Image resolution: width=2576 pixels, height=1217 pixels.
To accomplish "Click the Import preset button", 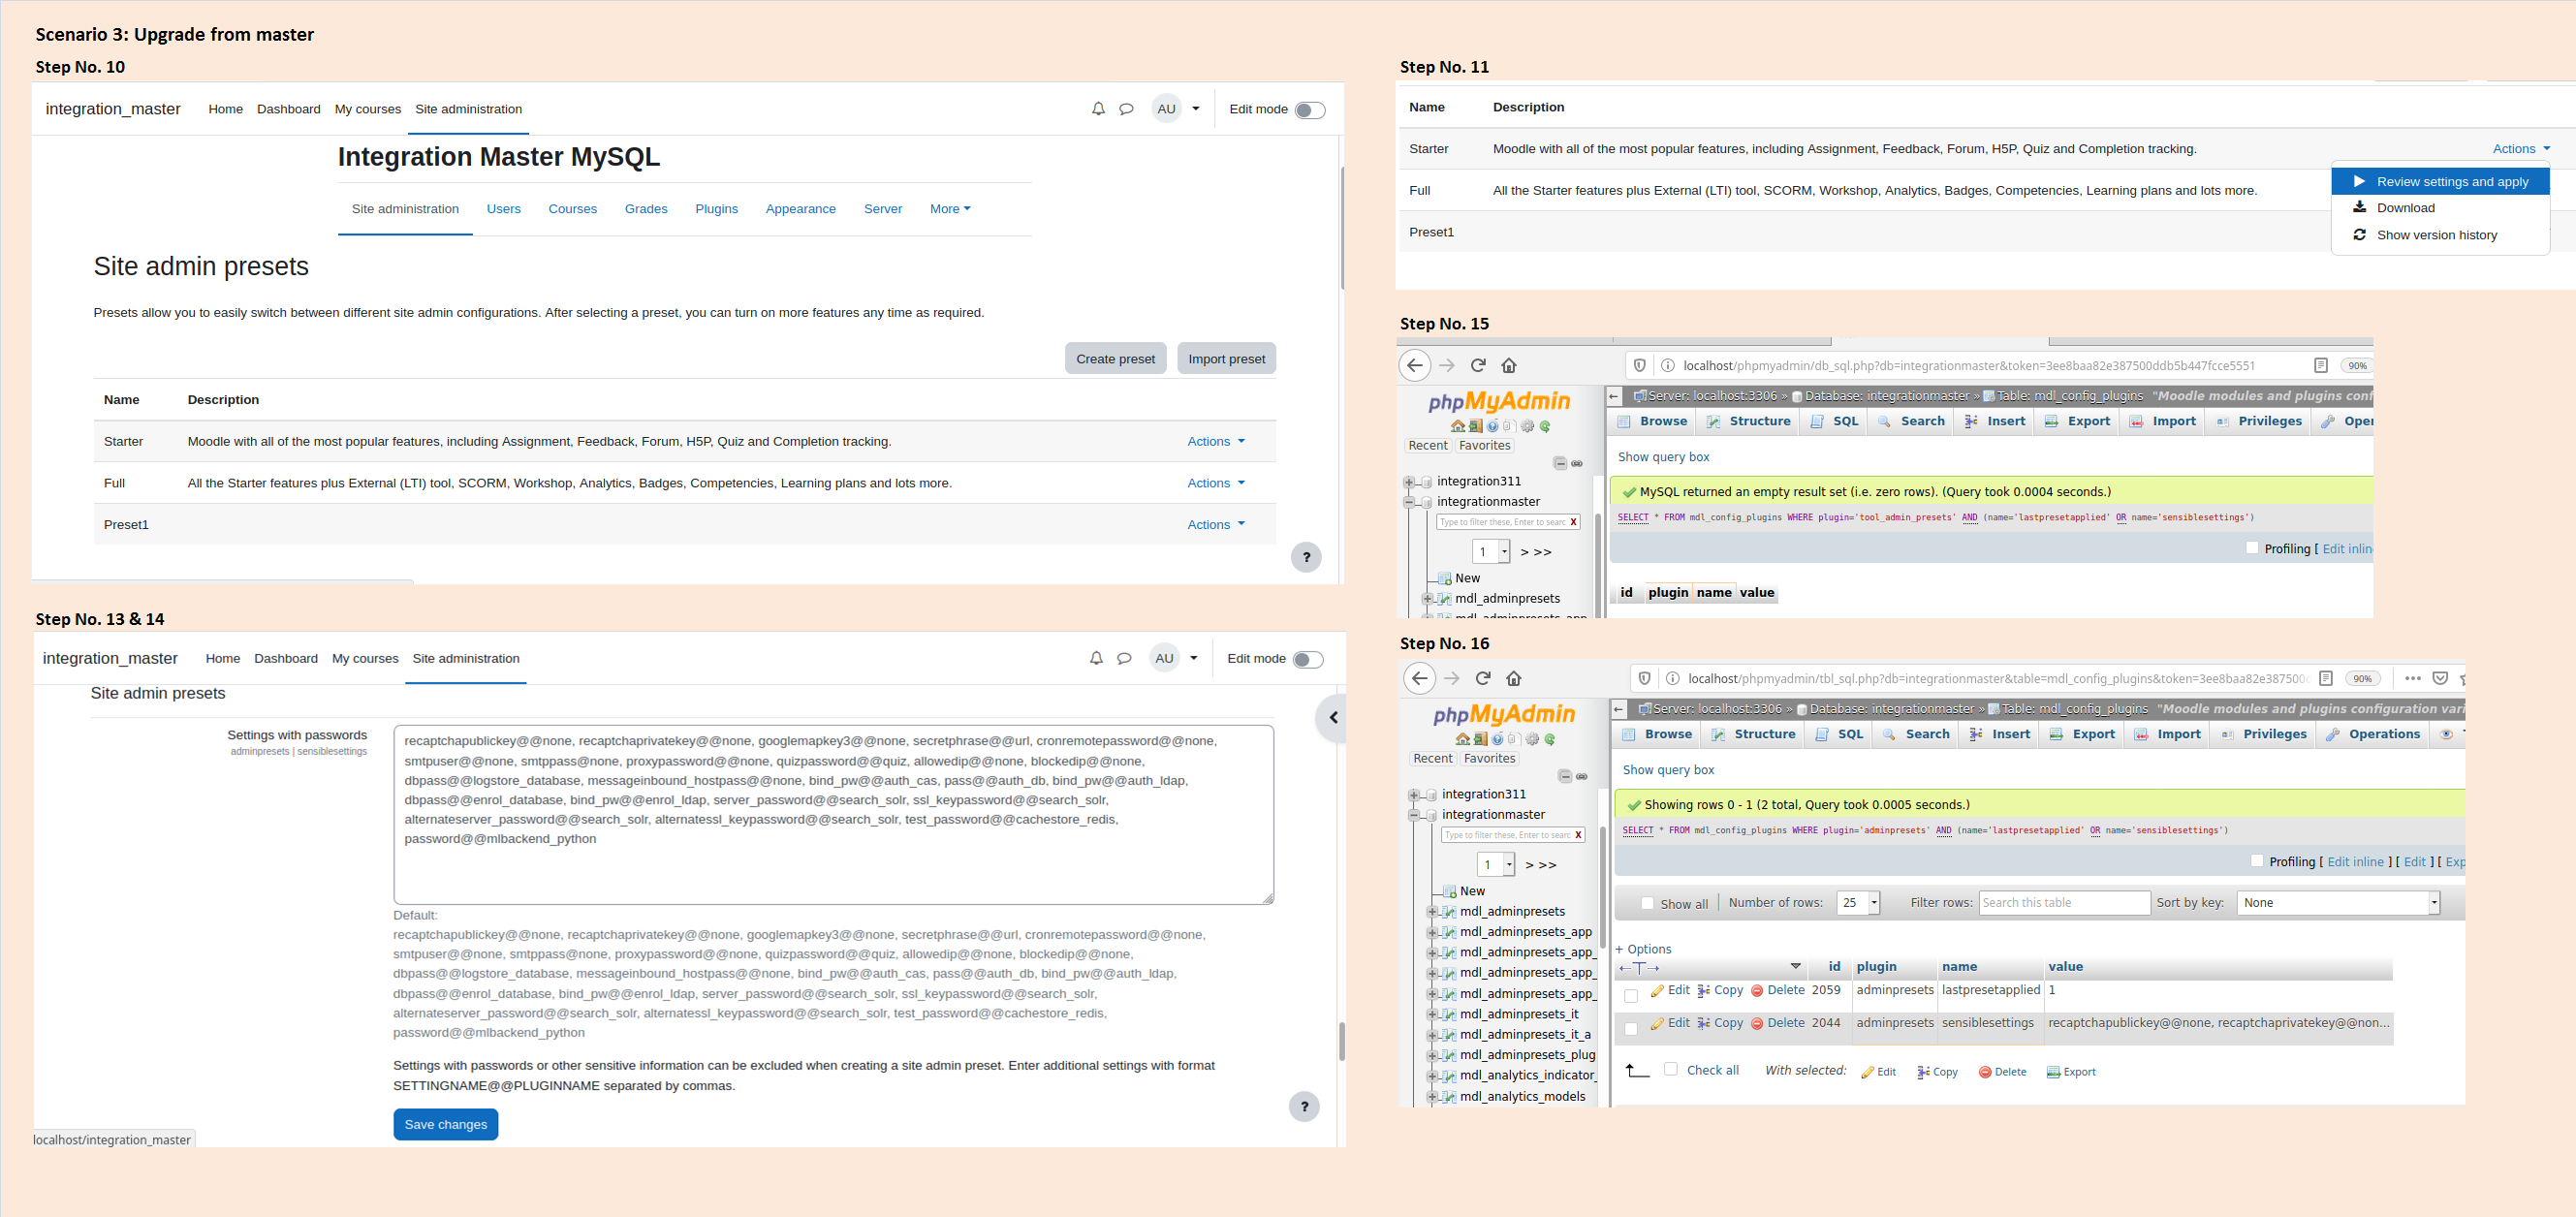I will [1226, 359].
